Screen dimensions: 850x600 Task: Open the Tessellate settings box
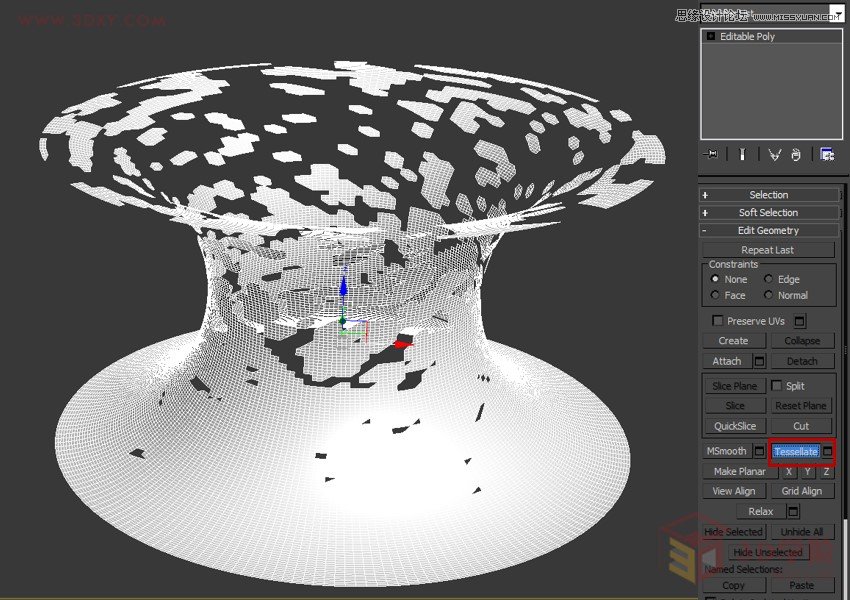[x=827, y=451]
